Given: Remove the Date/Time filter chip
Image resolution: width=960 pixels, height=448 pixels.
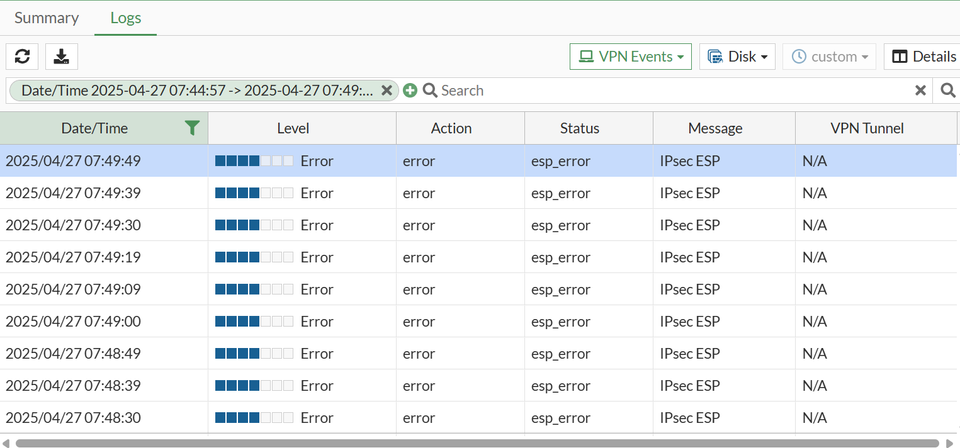Looking at the screenshot, I should [x=387, y=91].
